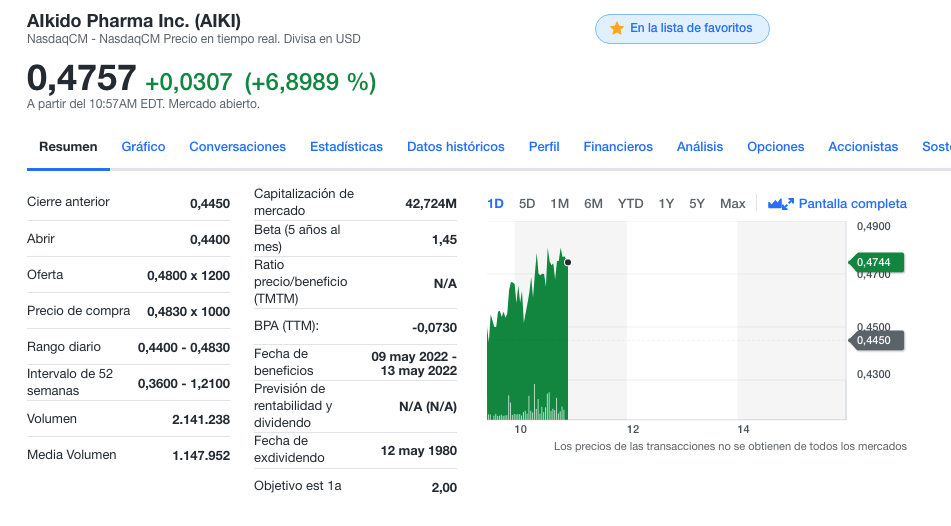Click the price change +0,0307
This screenshot has height=526, width=951.
pyautogui.click(x=189, y=82)
